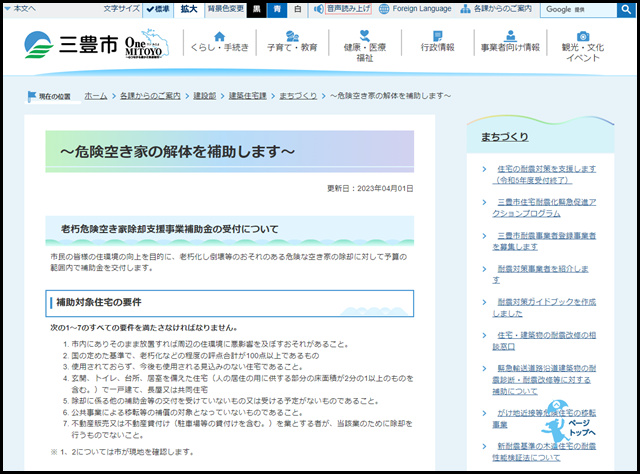Enlarge text with 拡大 button
The width and height of the screenshot is (640, 474).
click(189, 9)
